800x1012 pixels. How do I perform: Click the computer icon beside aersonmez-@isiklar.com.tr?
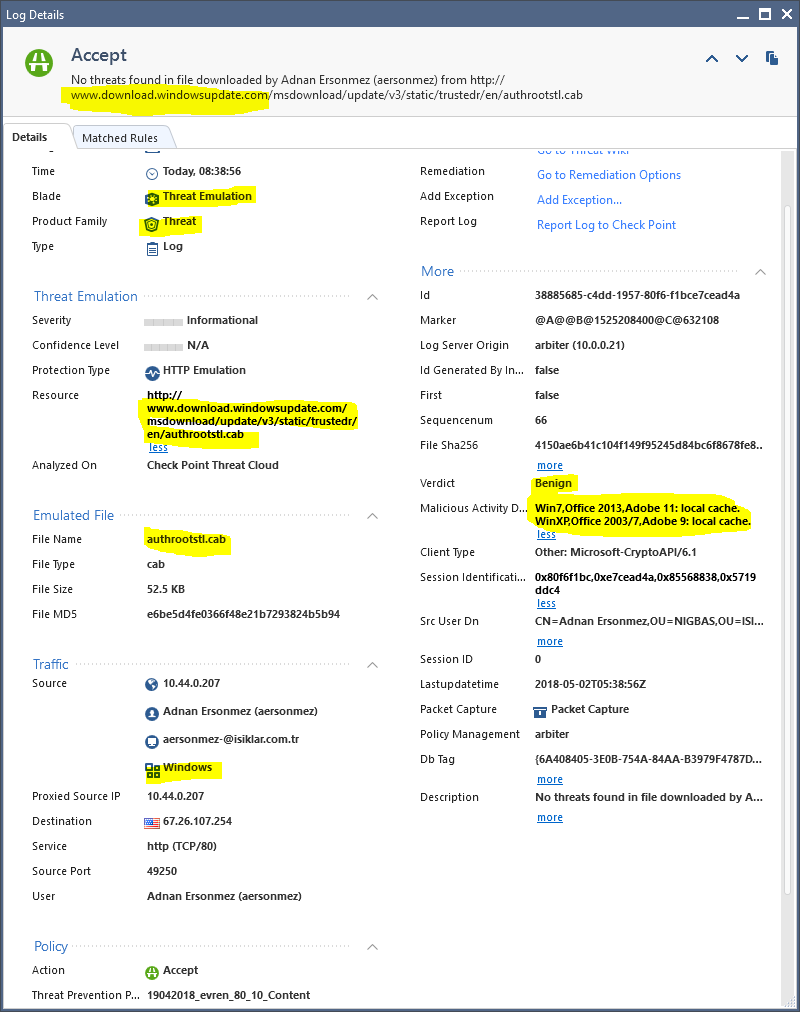pos(152,742)
